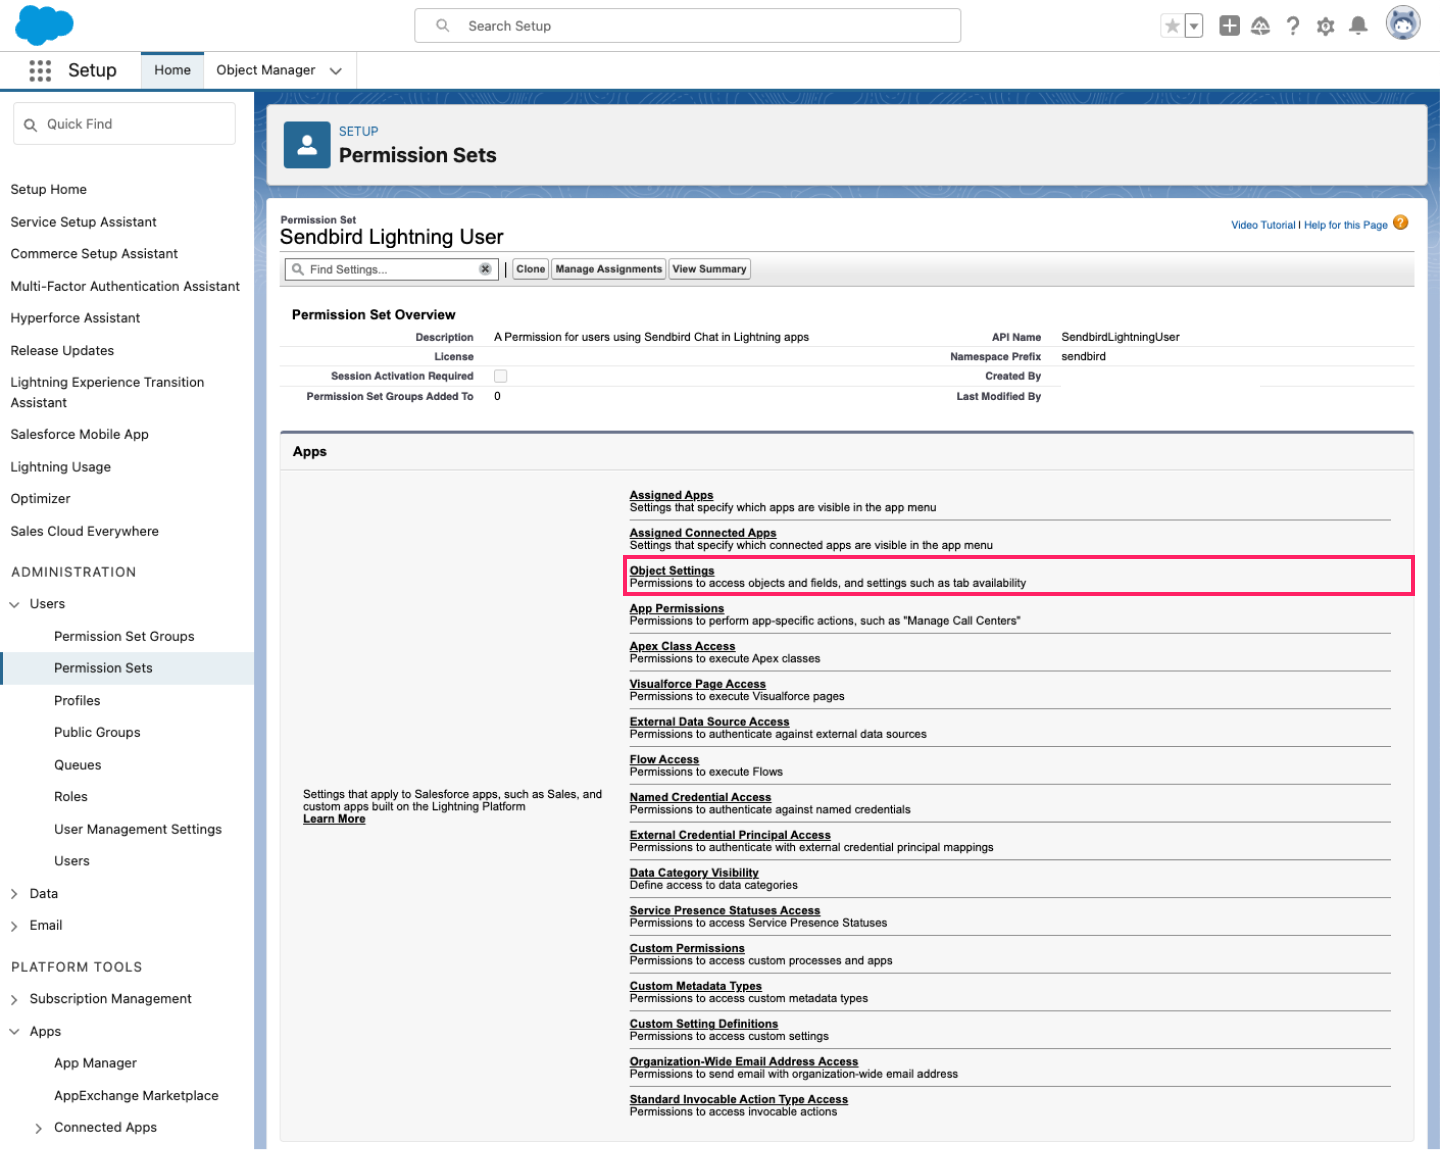The image size is (1440, 1150).
Task: Open Service Presence Statuses Access link
Action: tap(725, 911)
